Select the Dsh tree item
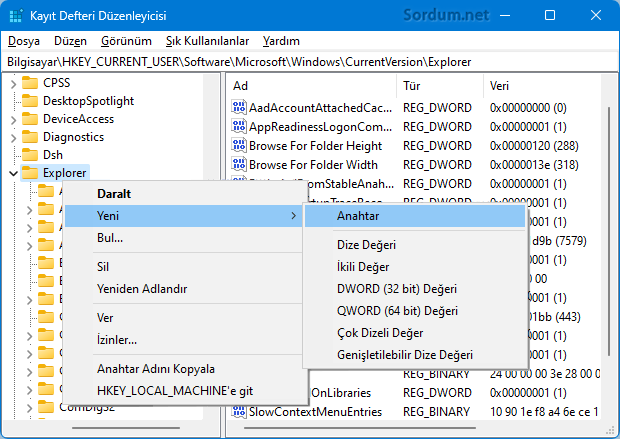Image resolution: width=620 pixels, height=439 pixels. [x=53, y=155]
